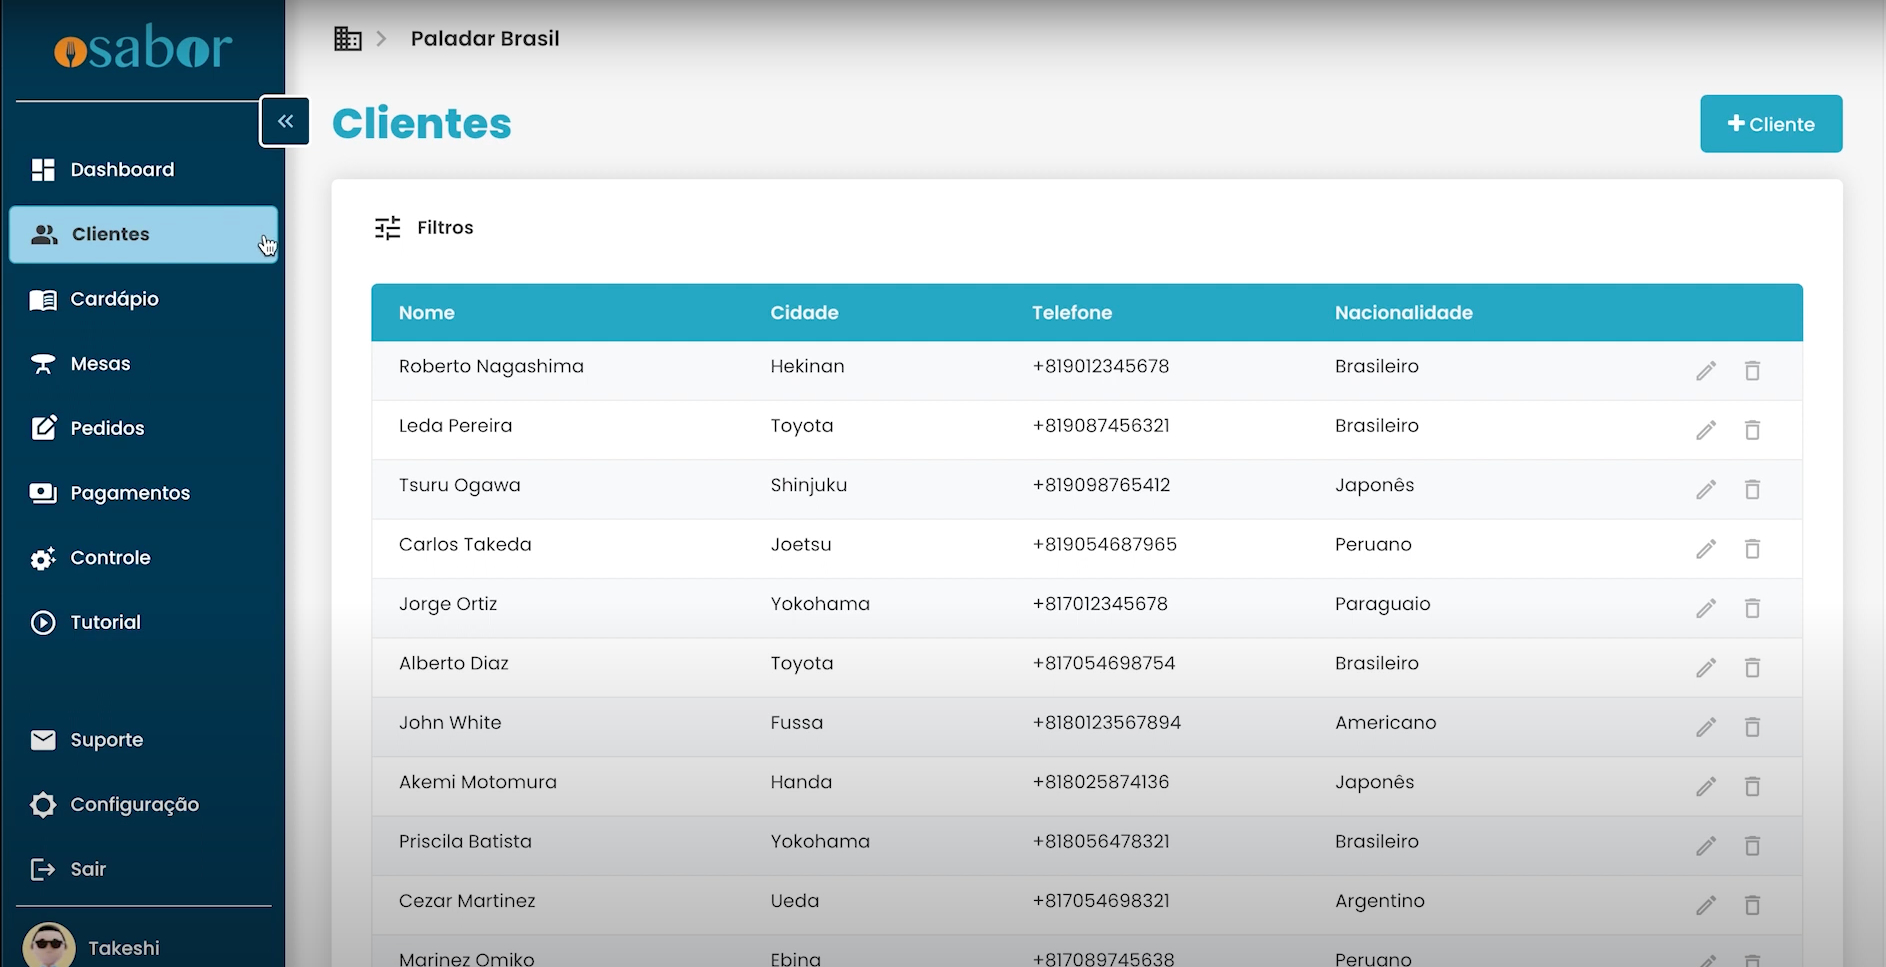The width and height of the screenshot is (1886, 967).
Task: Click the building icon in breadcrumb
Action: coord(347,39)
